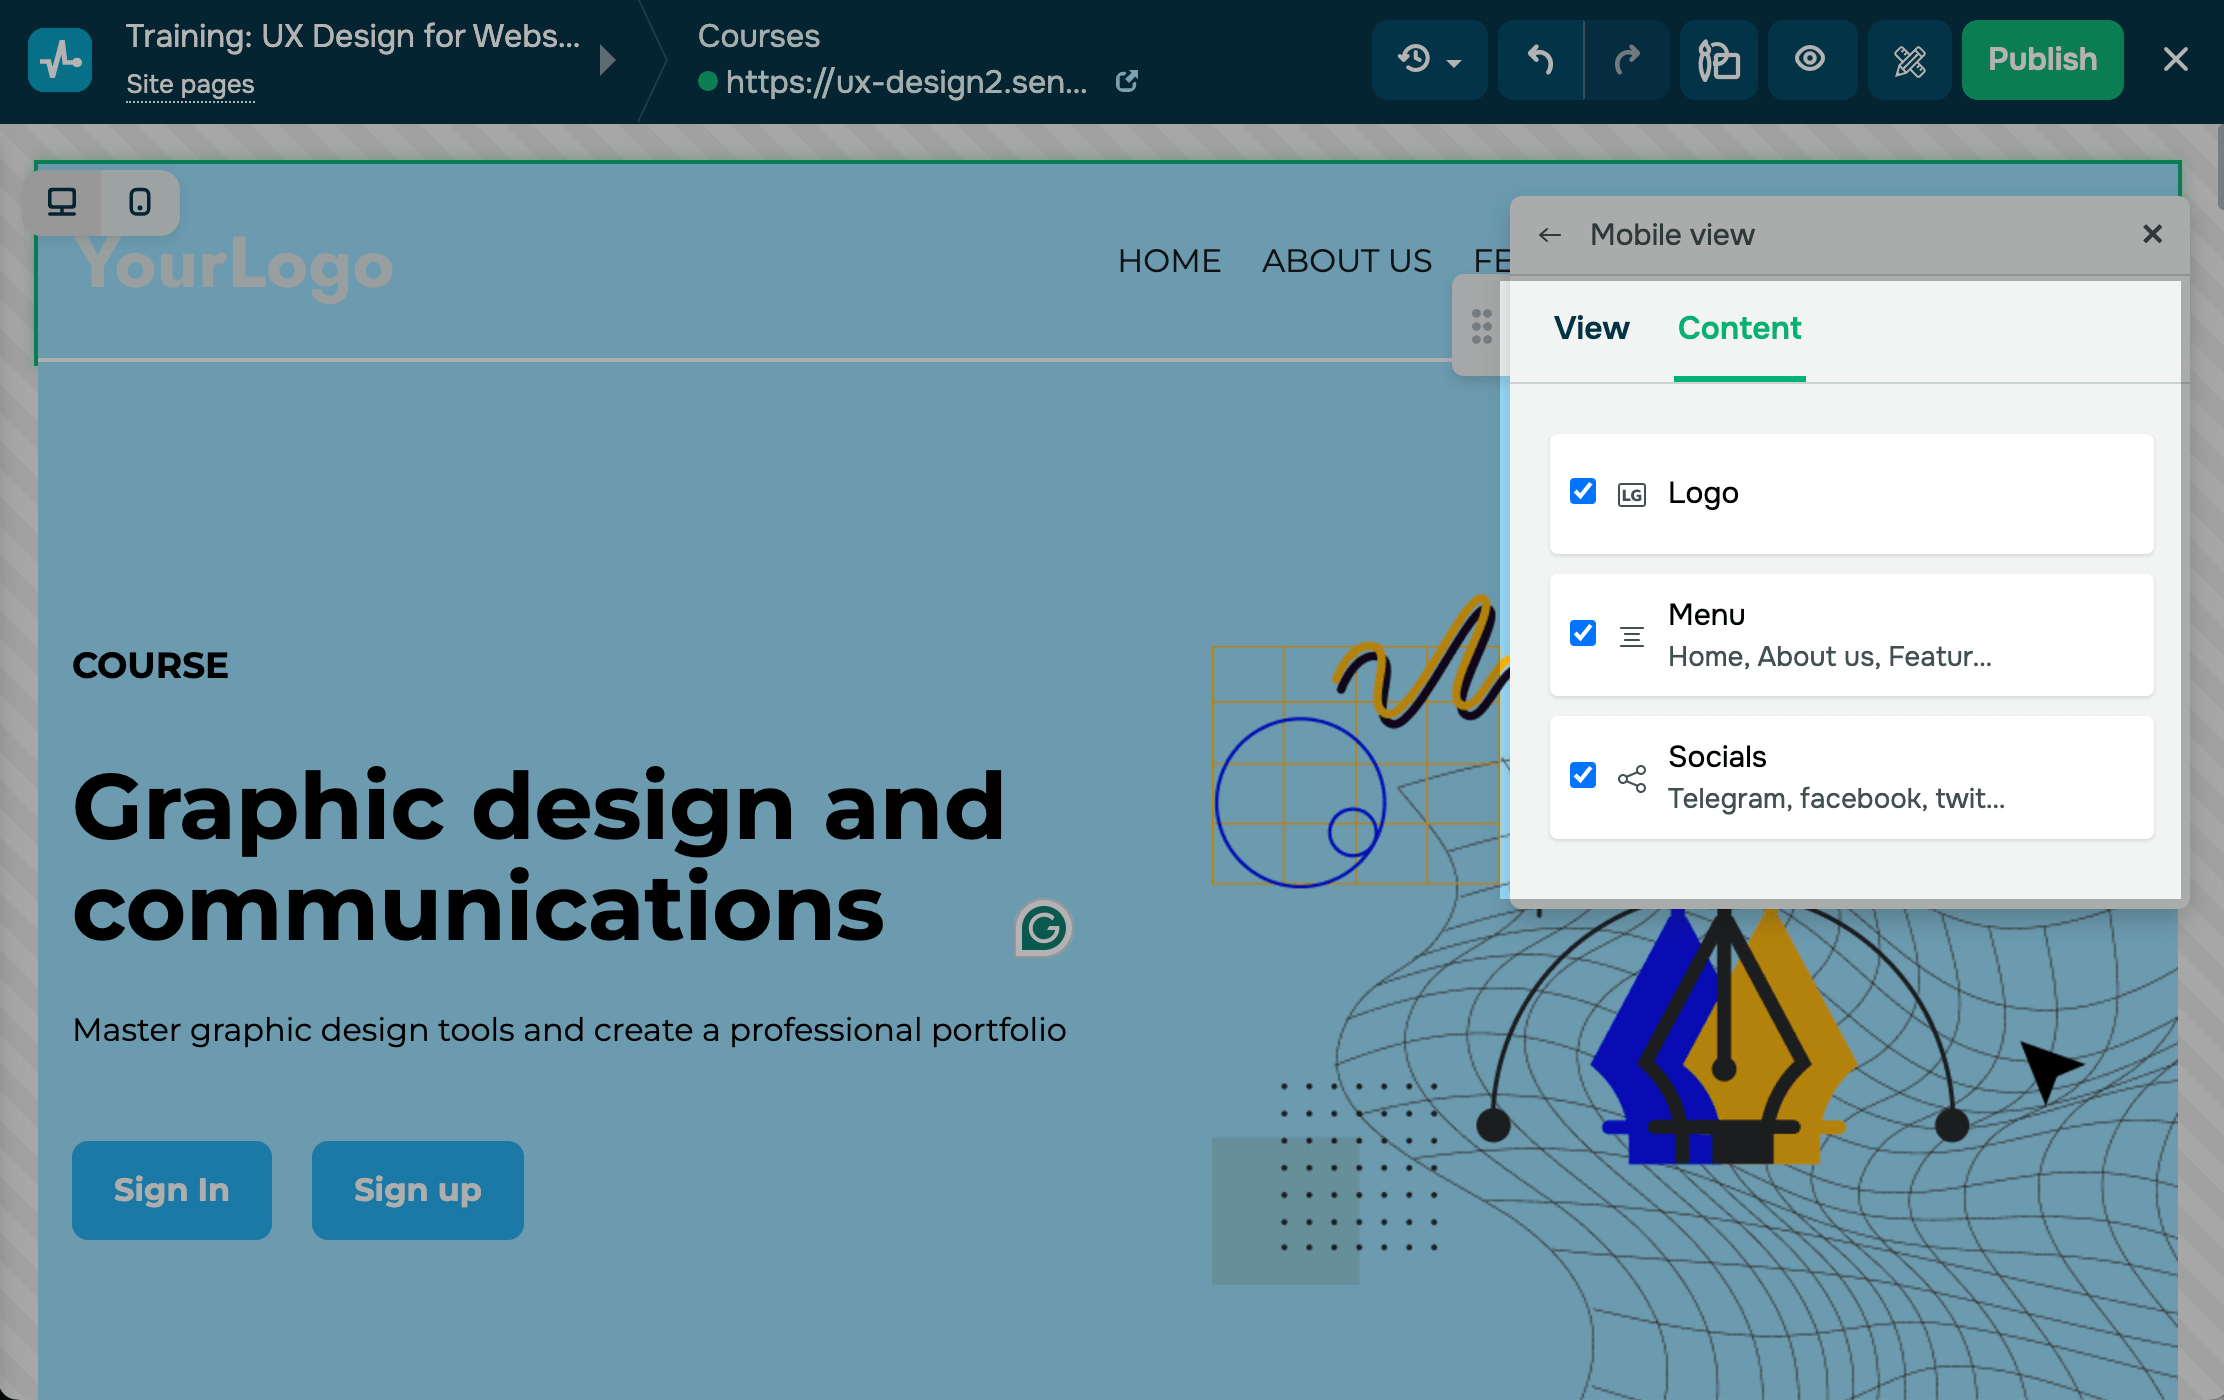
Task: Disable the Socials checkbox
Action: tap(1583, 776)
